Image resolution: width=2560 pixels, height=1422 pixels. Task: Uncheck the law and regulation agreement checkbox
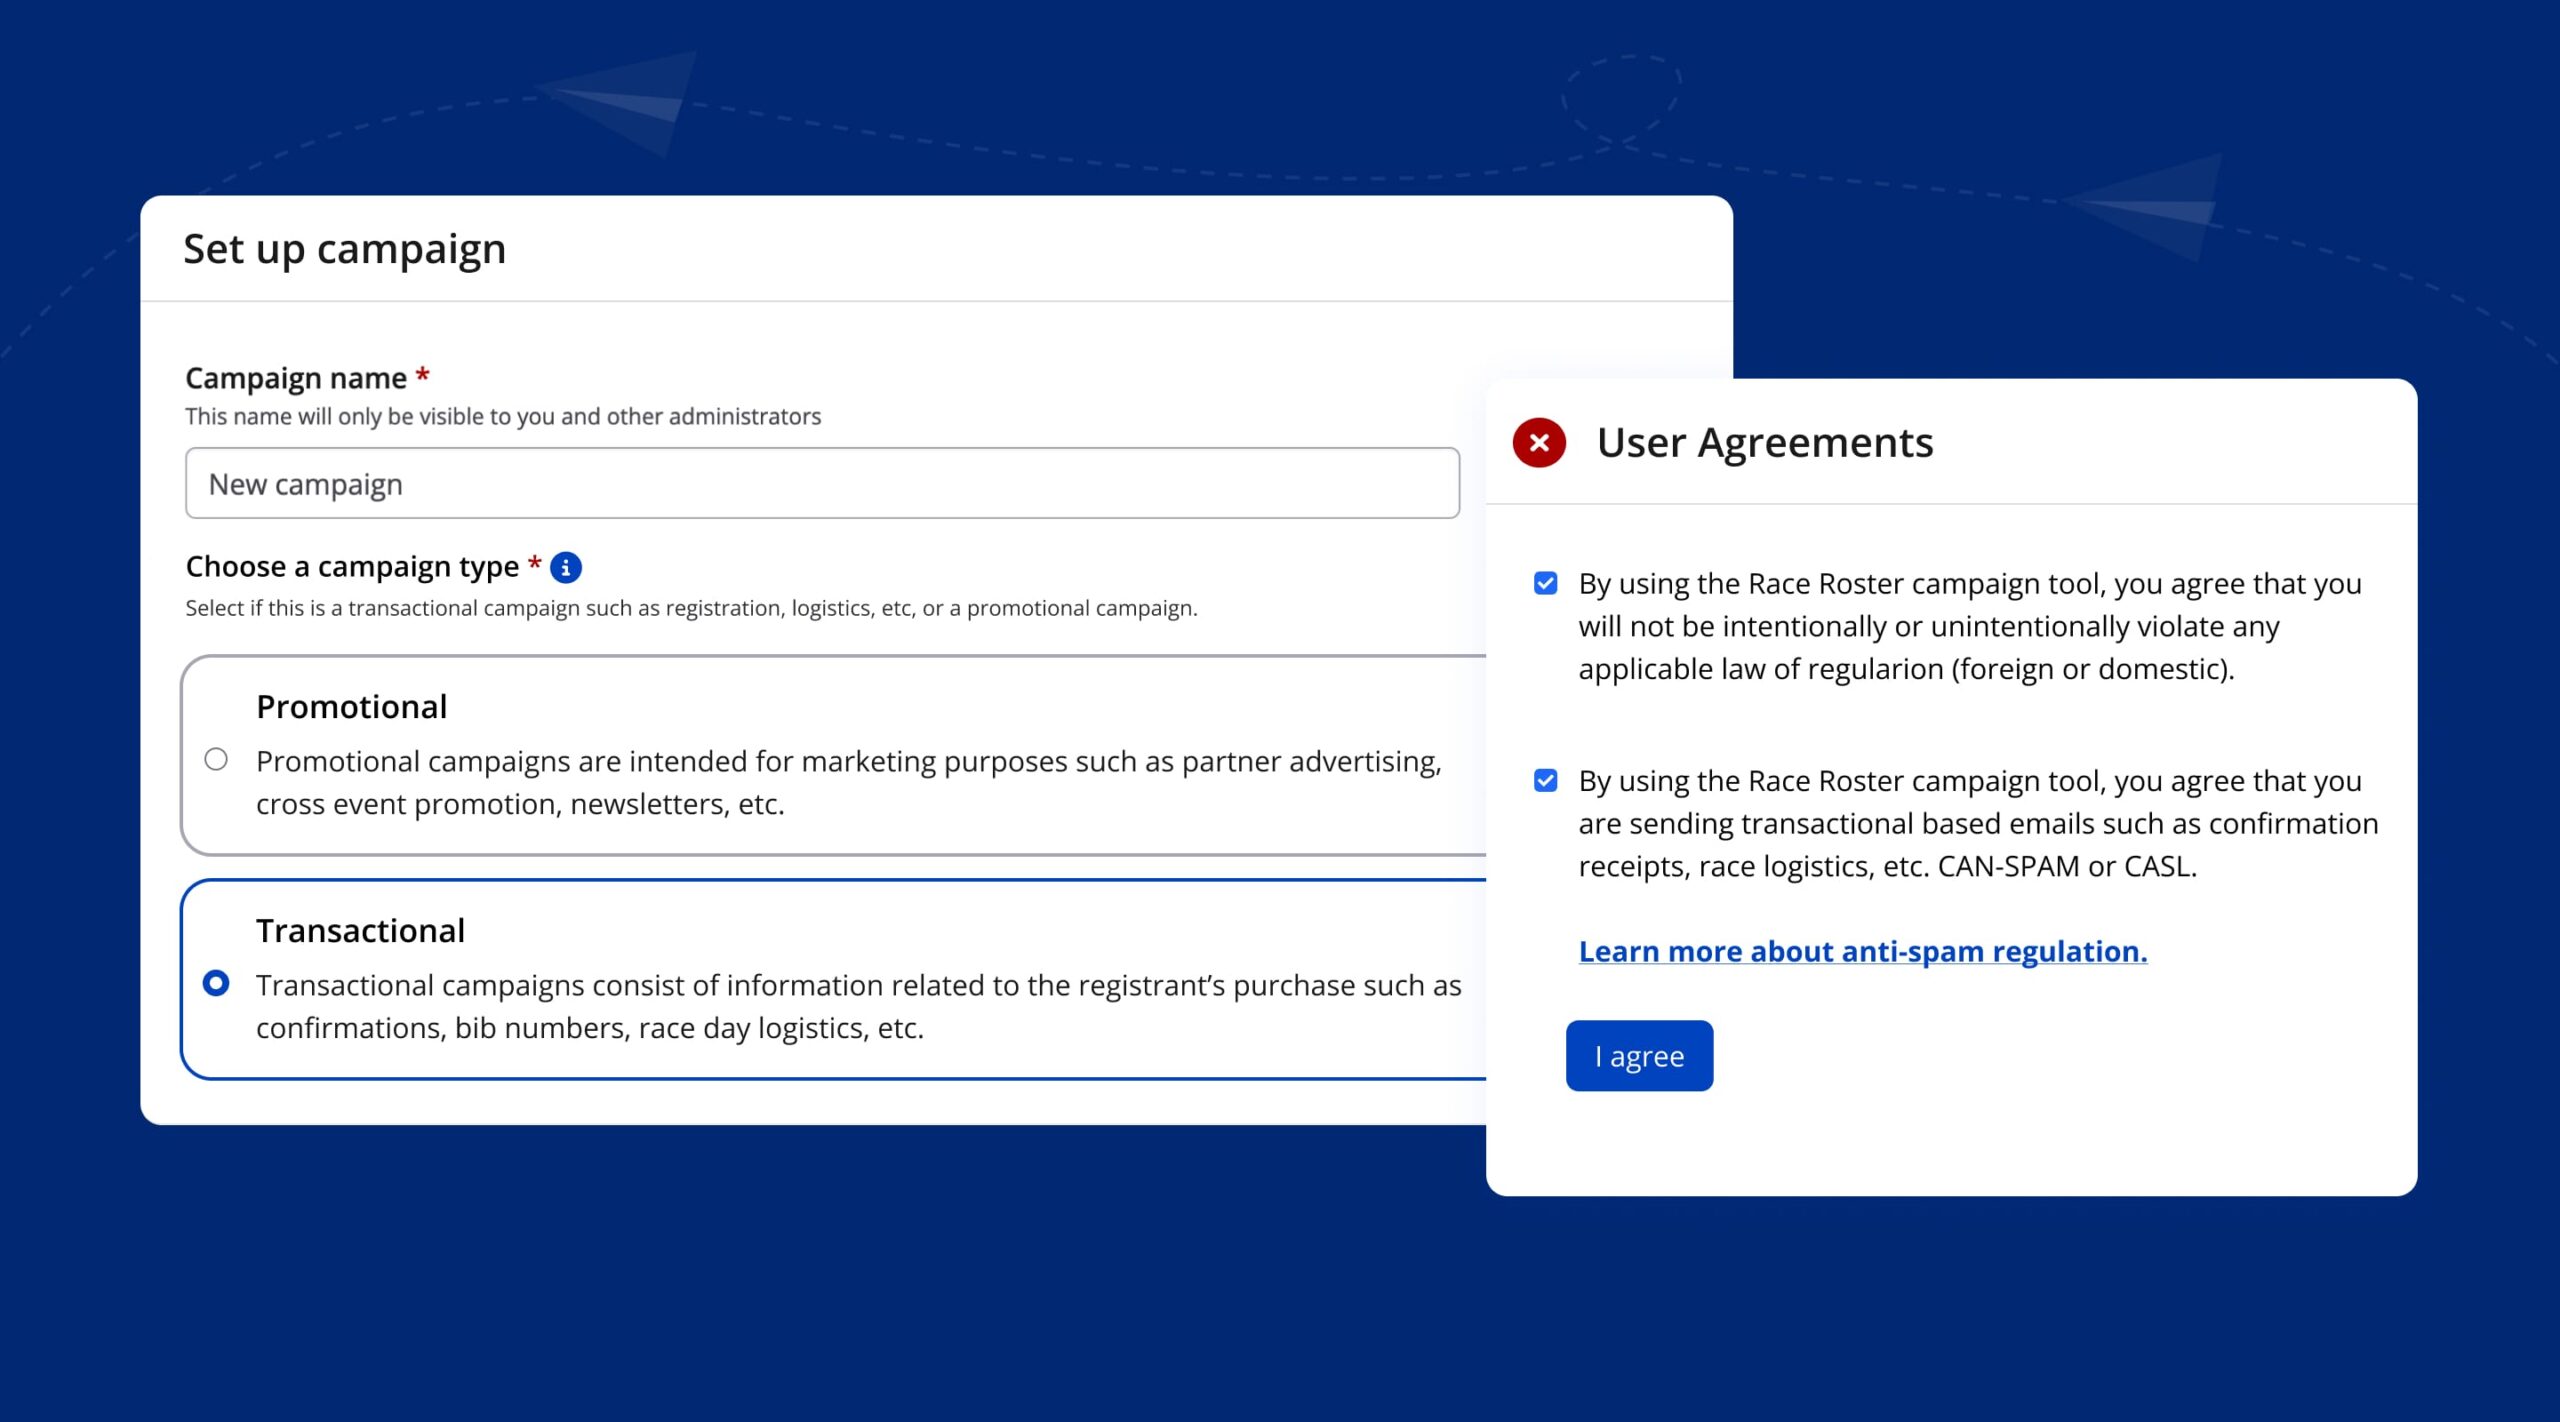pyautogui.click(x=1545, y=584)
